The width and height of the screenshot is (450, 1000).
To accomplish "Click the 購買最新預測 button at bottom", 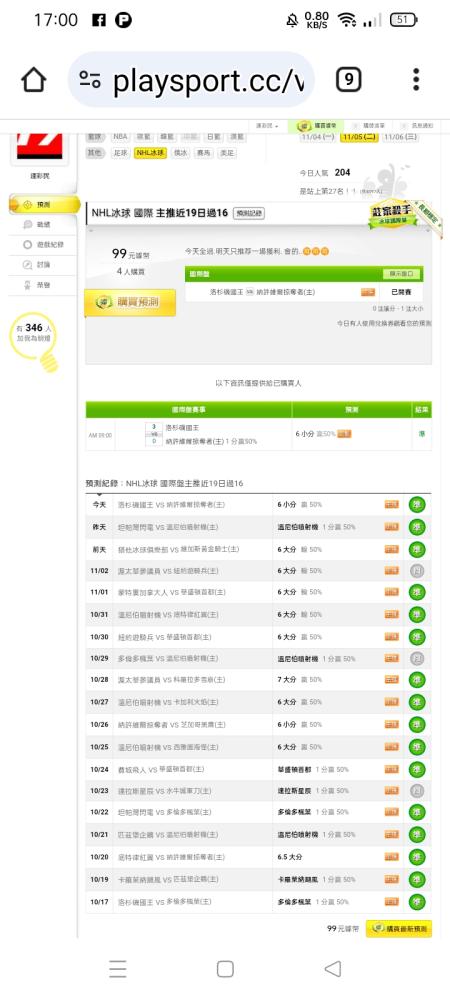I will coord(400,929).
